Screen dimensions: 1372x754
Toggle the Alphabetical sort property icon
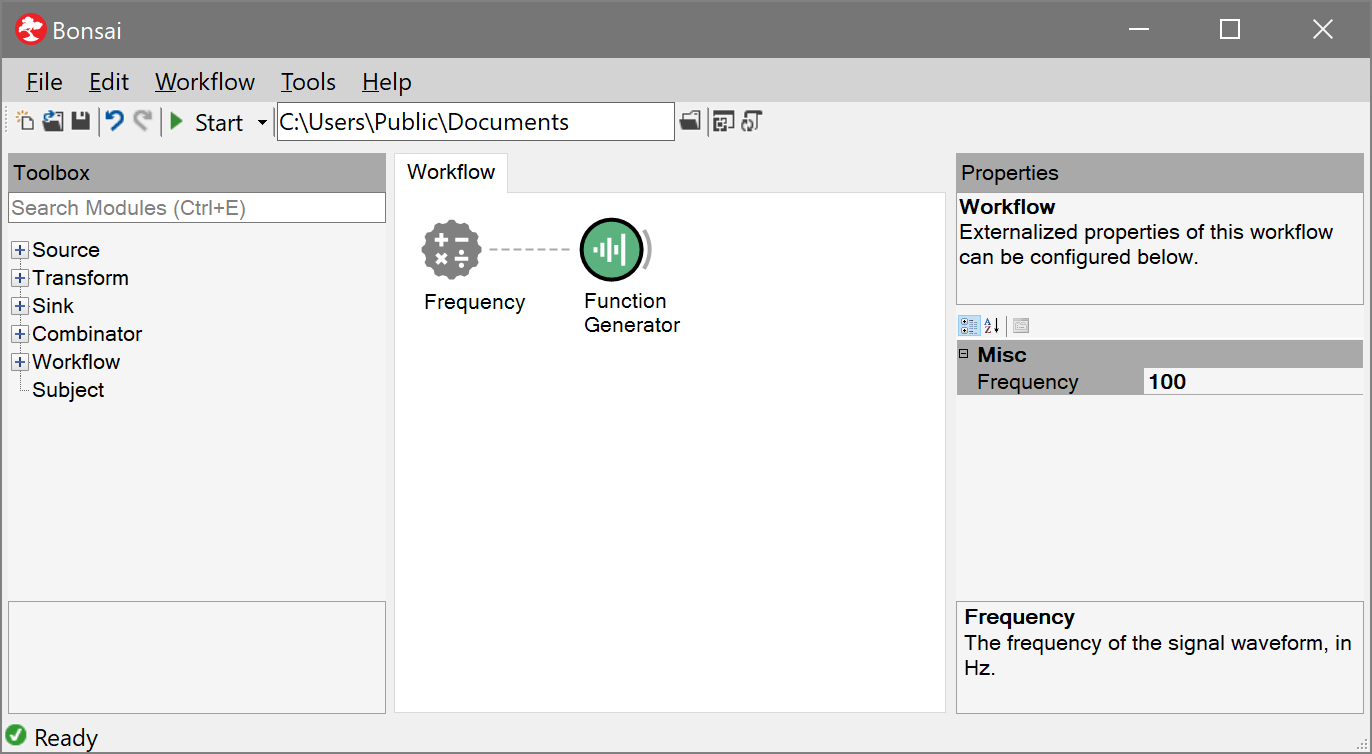[x=992, y=325]
